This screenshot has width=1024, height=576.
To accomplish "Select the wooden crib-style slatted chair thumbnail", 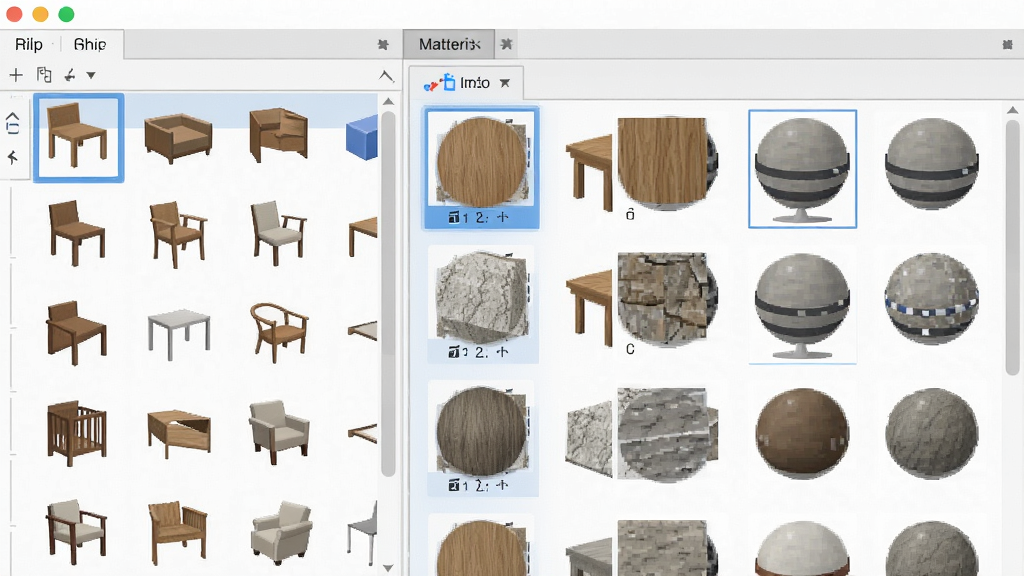I will 77,433.
